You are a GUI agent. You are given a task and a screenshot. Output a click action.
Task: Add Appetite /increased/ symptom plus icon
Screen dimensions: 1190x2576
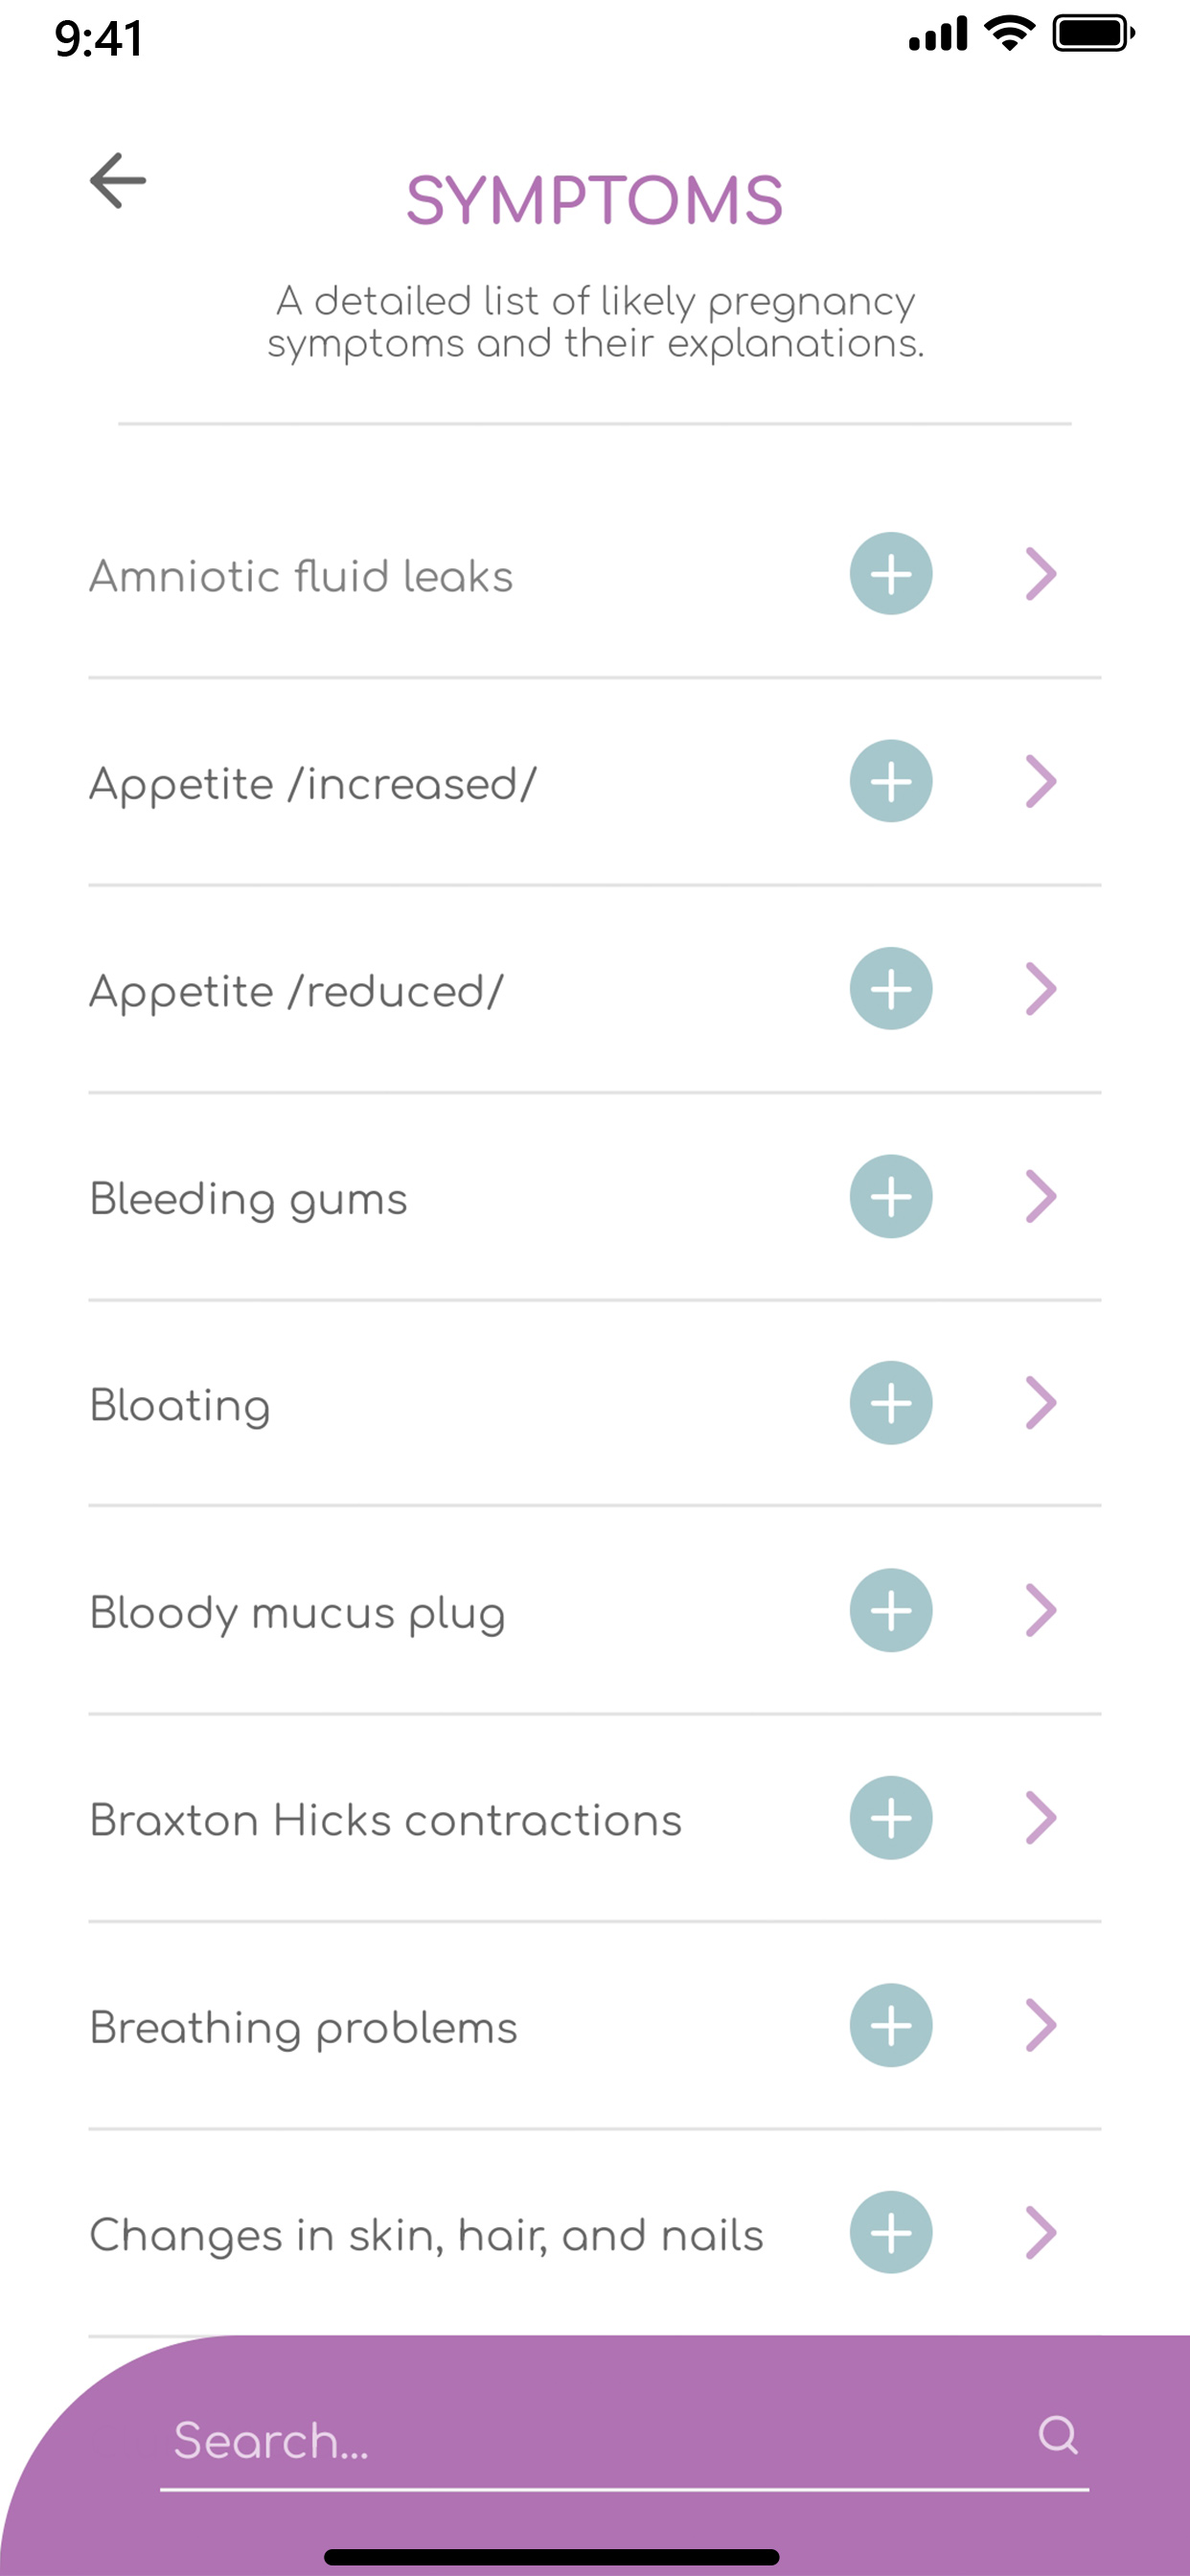click(891, 781)
